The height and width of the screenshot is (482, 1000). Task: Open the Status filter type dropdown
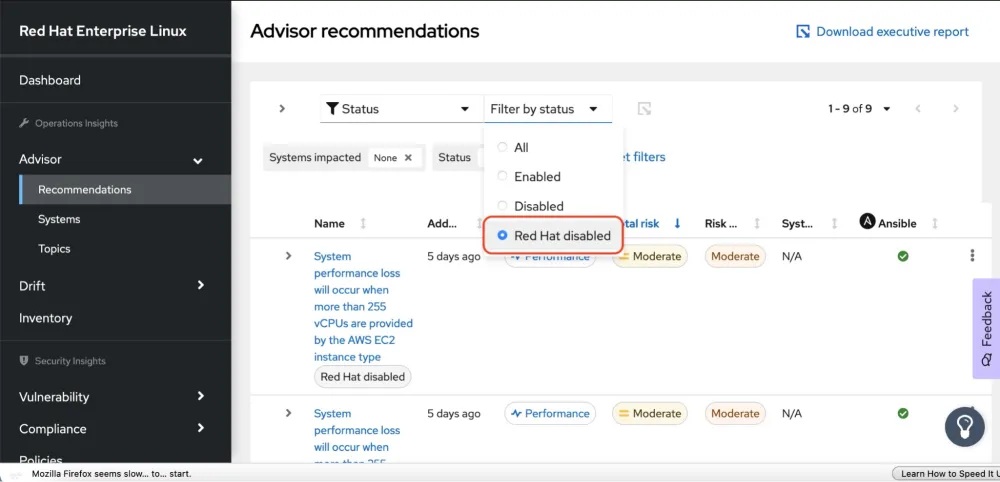point(398,109)
